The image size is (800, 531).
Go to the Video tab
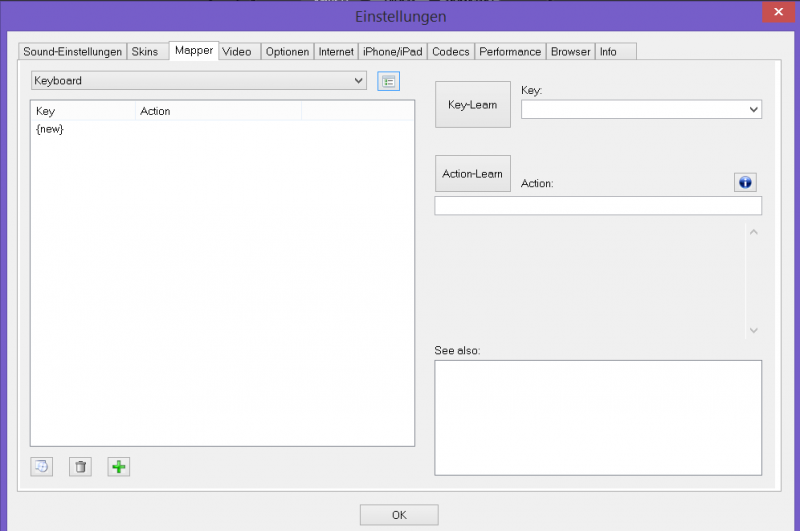click(x=237, y=52)
